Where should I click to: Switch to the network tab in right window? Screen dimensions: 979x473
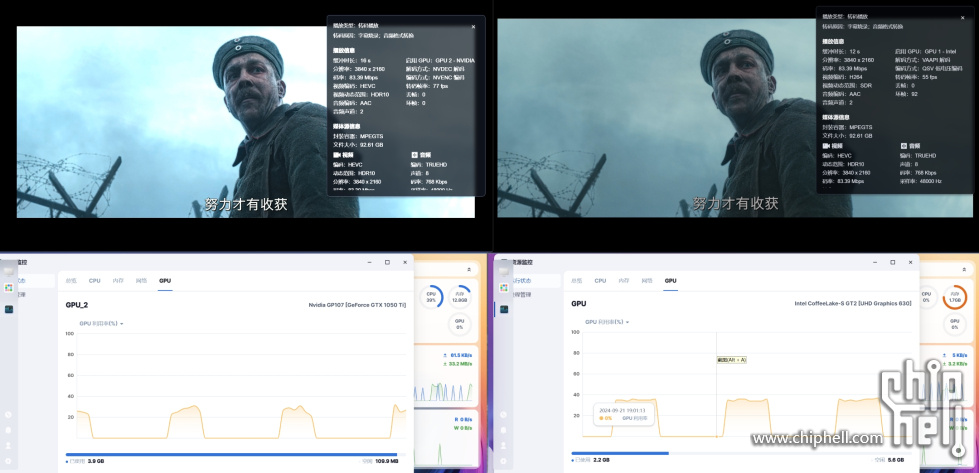coord(647,281)
